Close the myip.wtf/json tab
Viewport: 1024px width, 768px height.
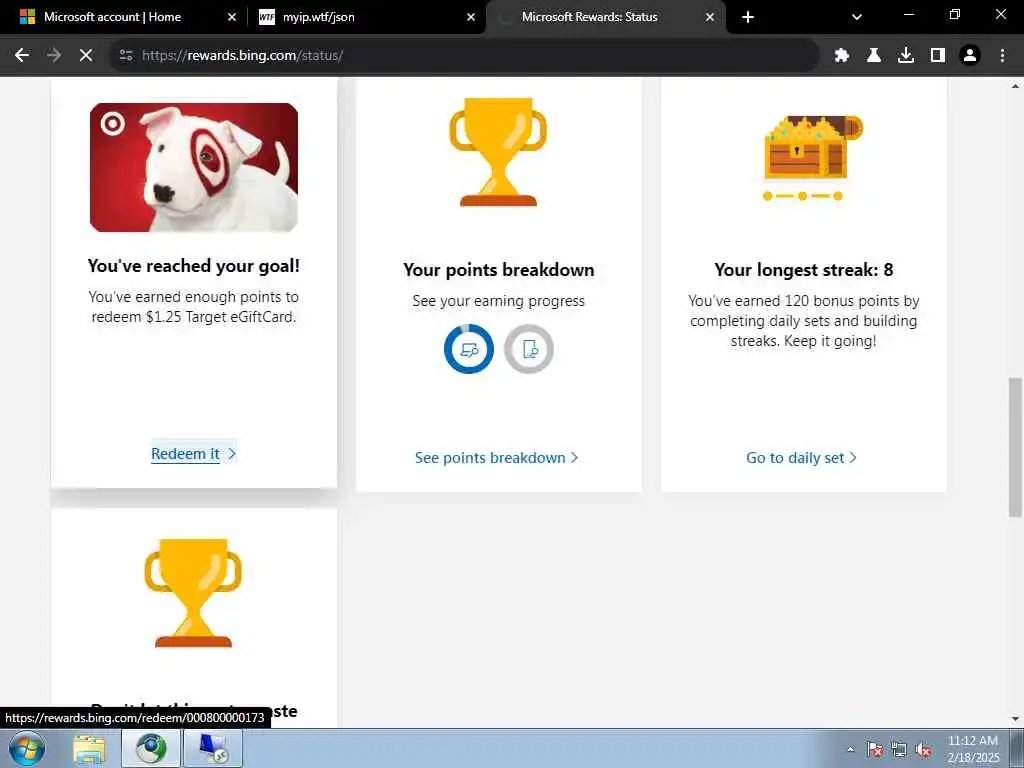(x=471, y=17)
